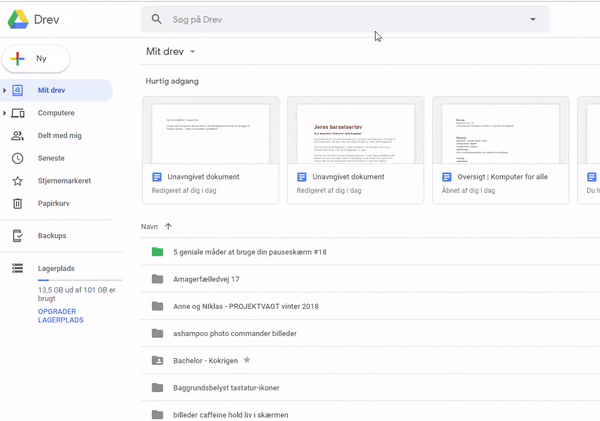Expand the Mit drev tree arrow
600x421 pixels.
tap(5, 90)
